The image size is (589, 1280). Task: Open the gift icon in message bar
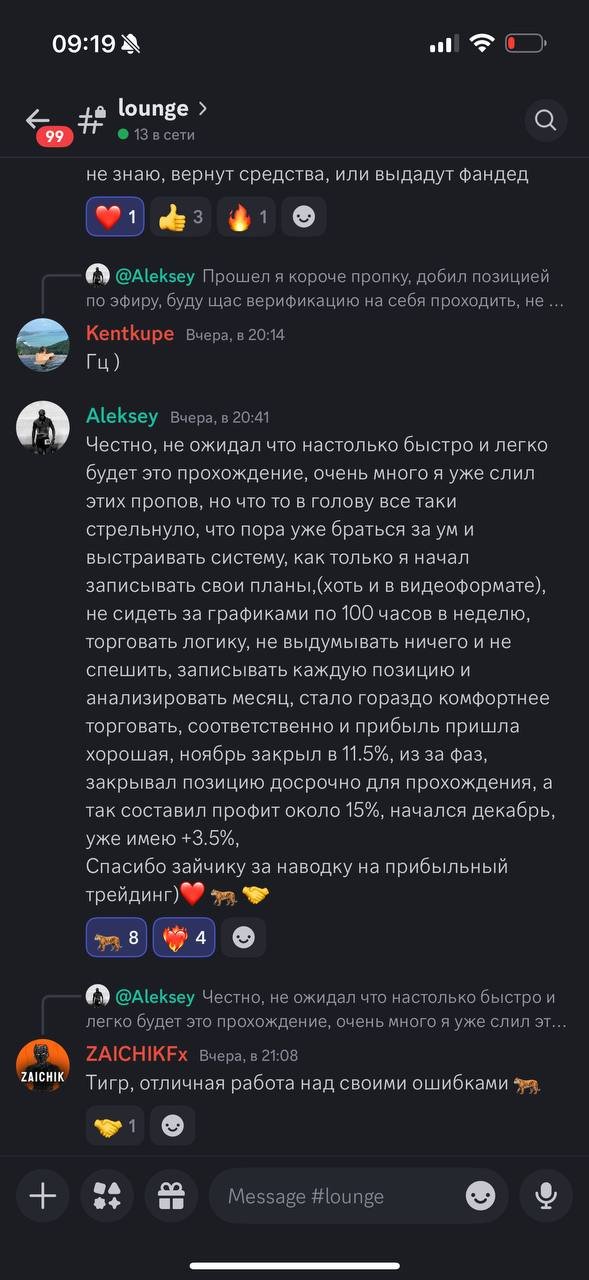click(x=170, y=1196)
